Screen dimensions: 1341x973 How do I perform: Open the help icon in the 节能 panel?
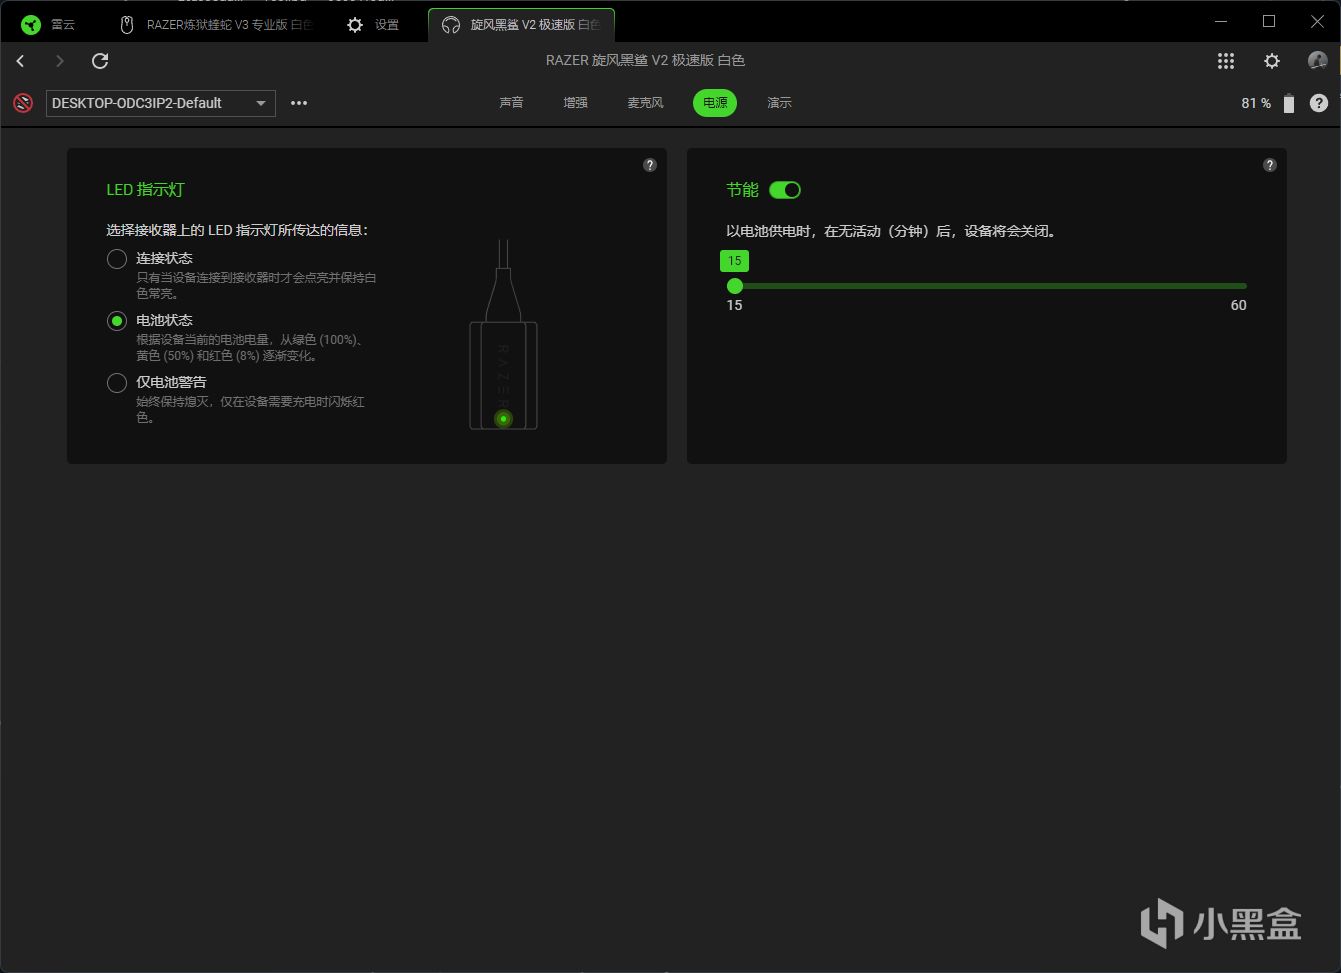point(1270,165)
